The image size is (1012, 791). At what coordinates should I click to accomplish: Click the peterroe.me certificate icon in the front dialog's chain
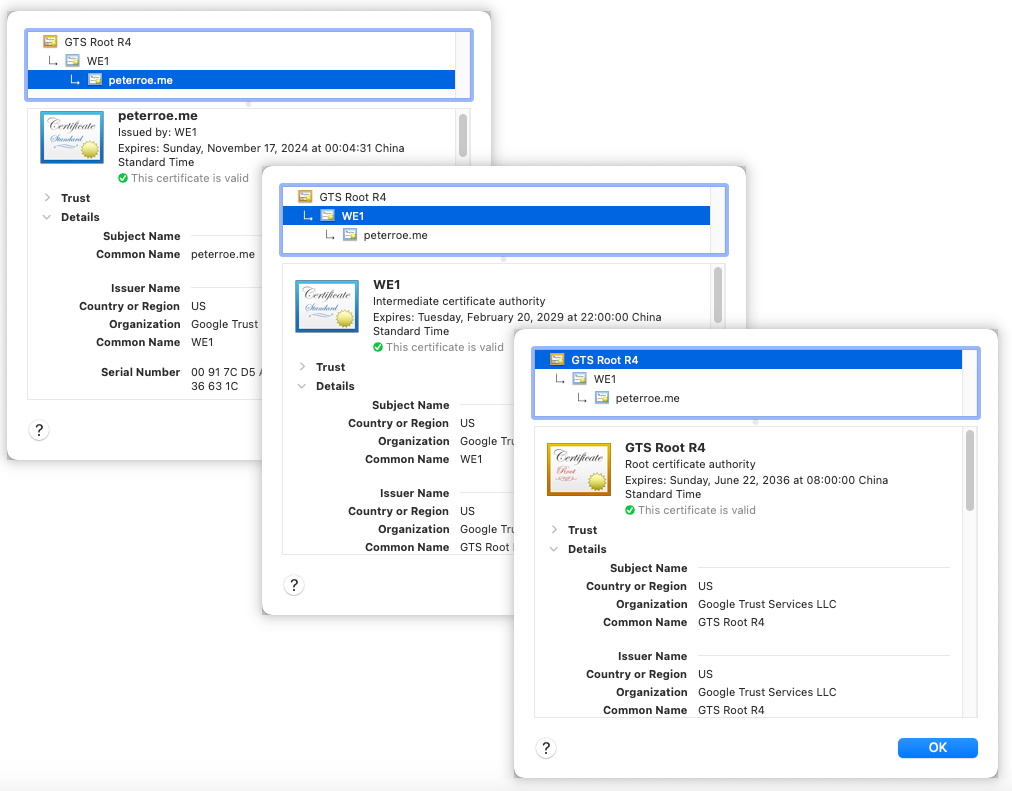pyautogui.click(x=601, y=398)
